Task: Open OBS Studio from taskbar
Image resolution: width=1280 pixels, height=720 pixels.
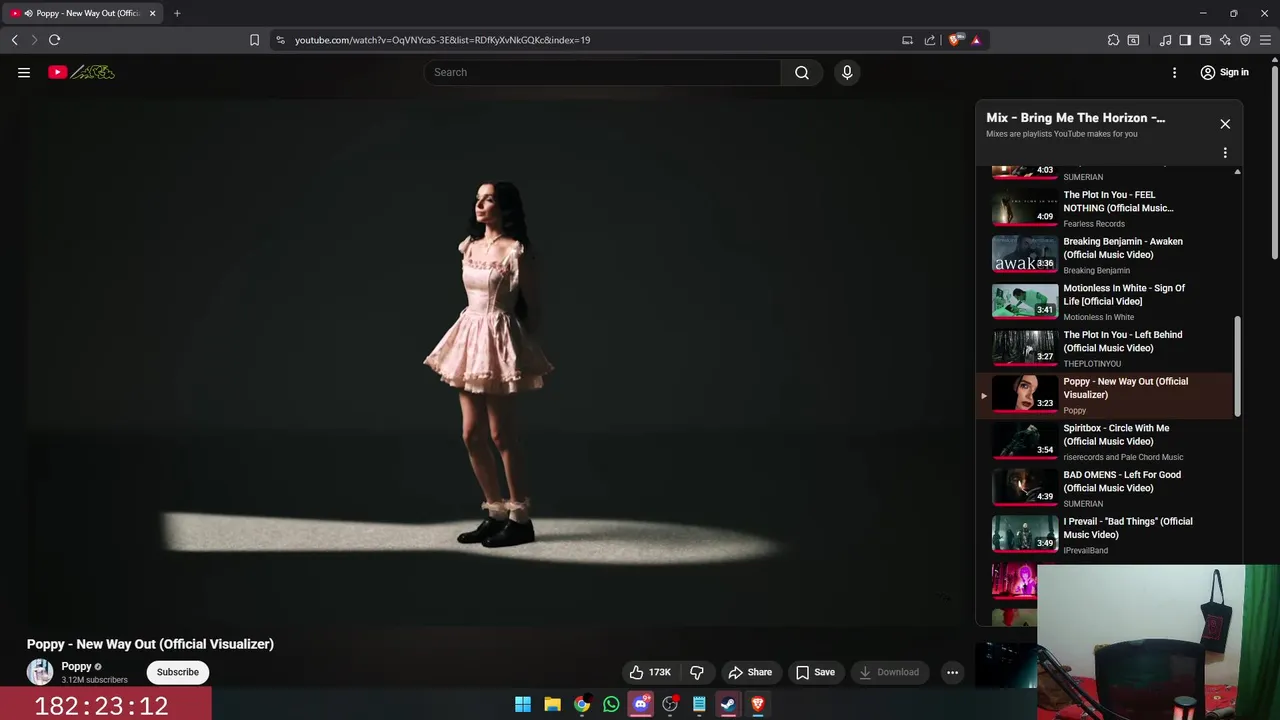Action: (x=670, y=704)
